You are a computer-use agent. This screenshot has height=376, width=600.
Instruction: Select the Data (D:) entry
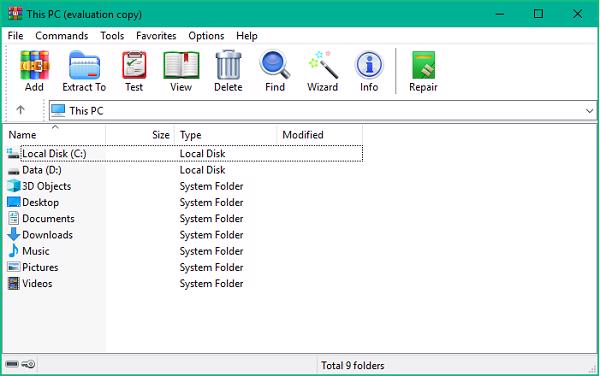pos(42,170)
